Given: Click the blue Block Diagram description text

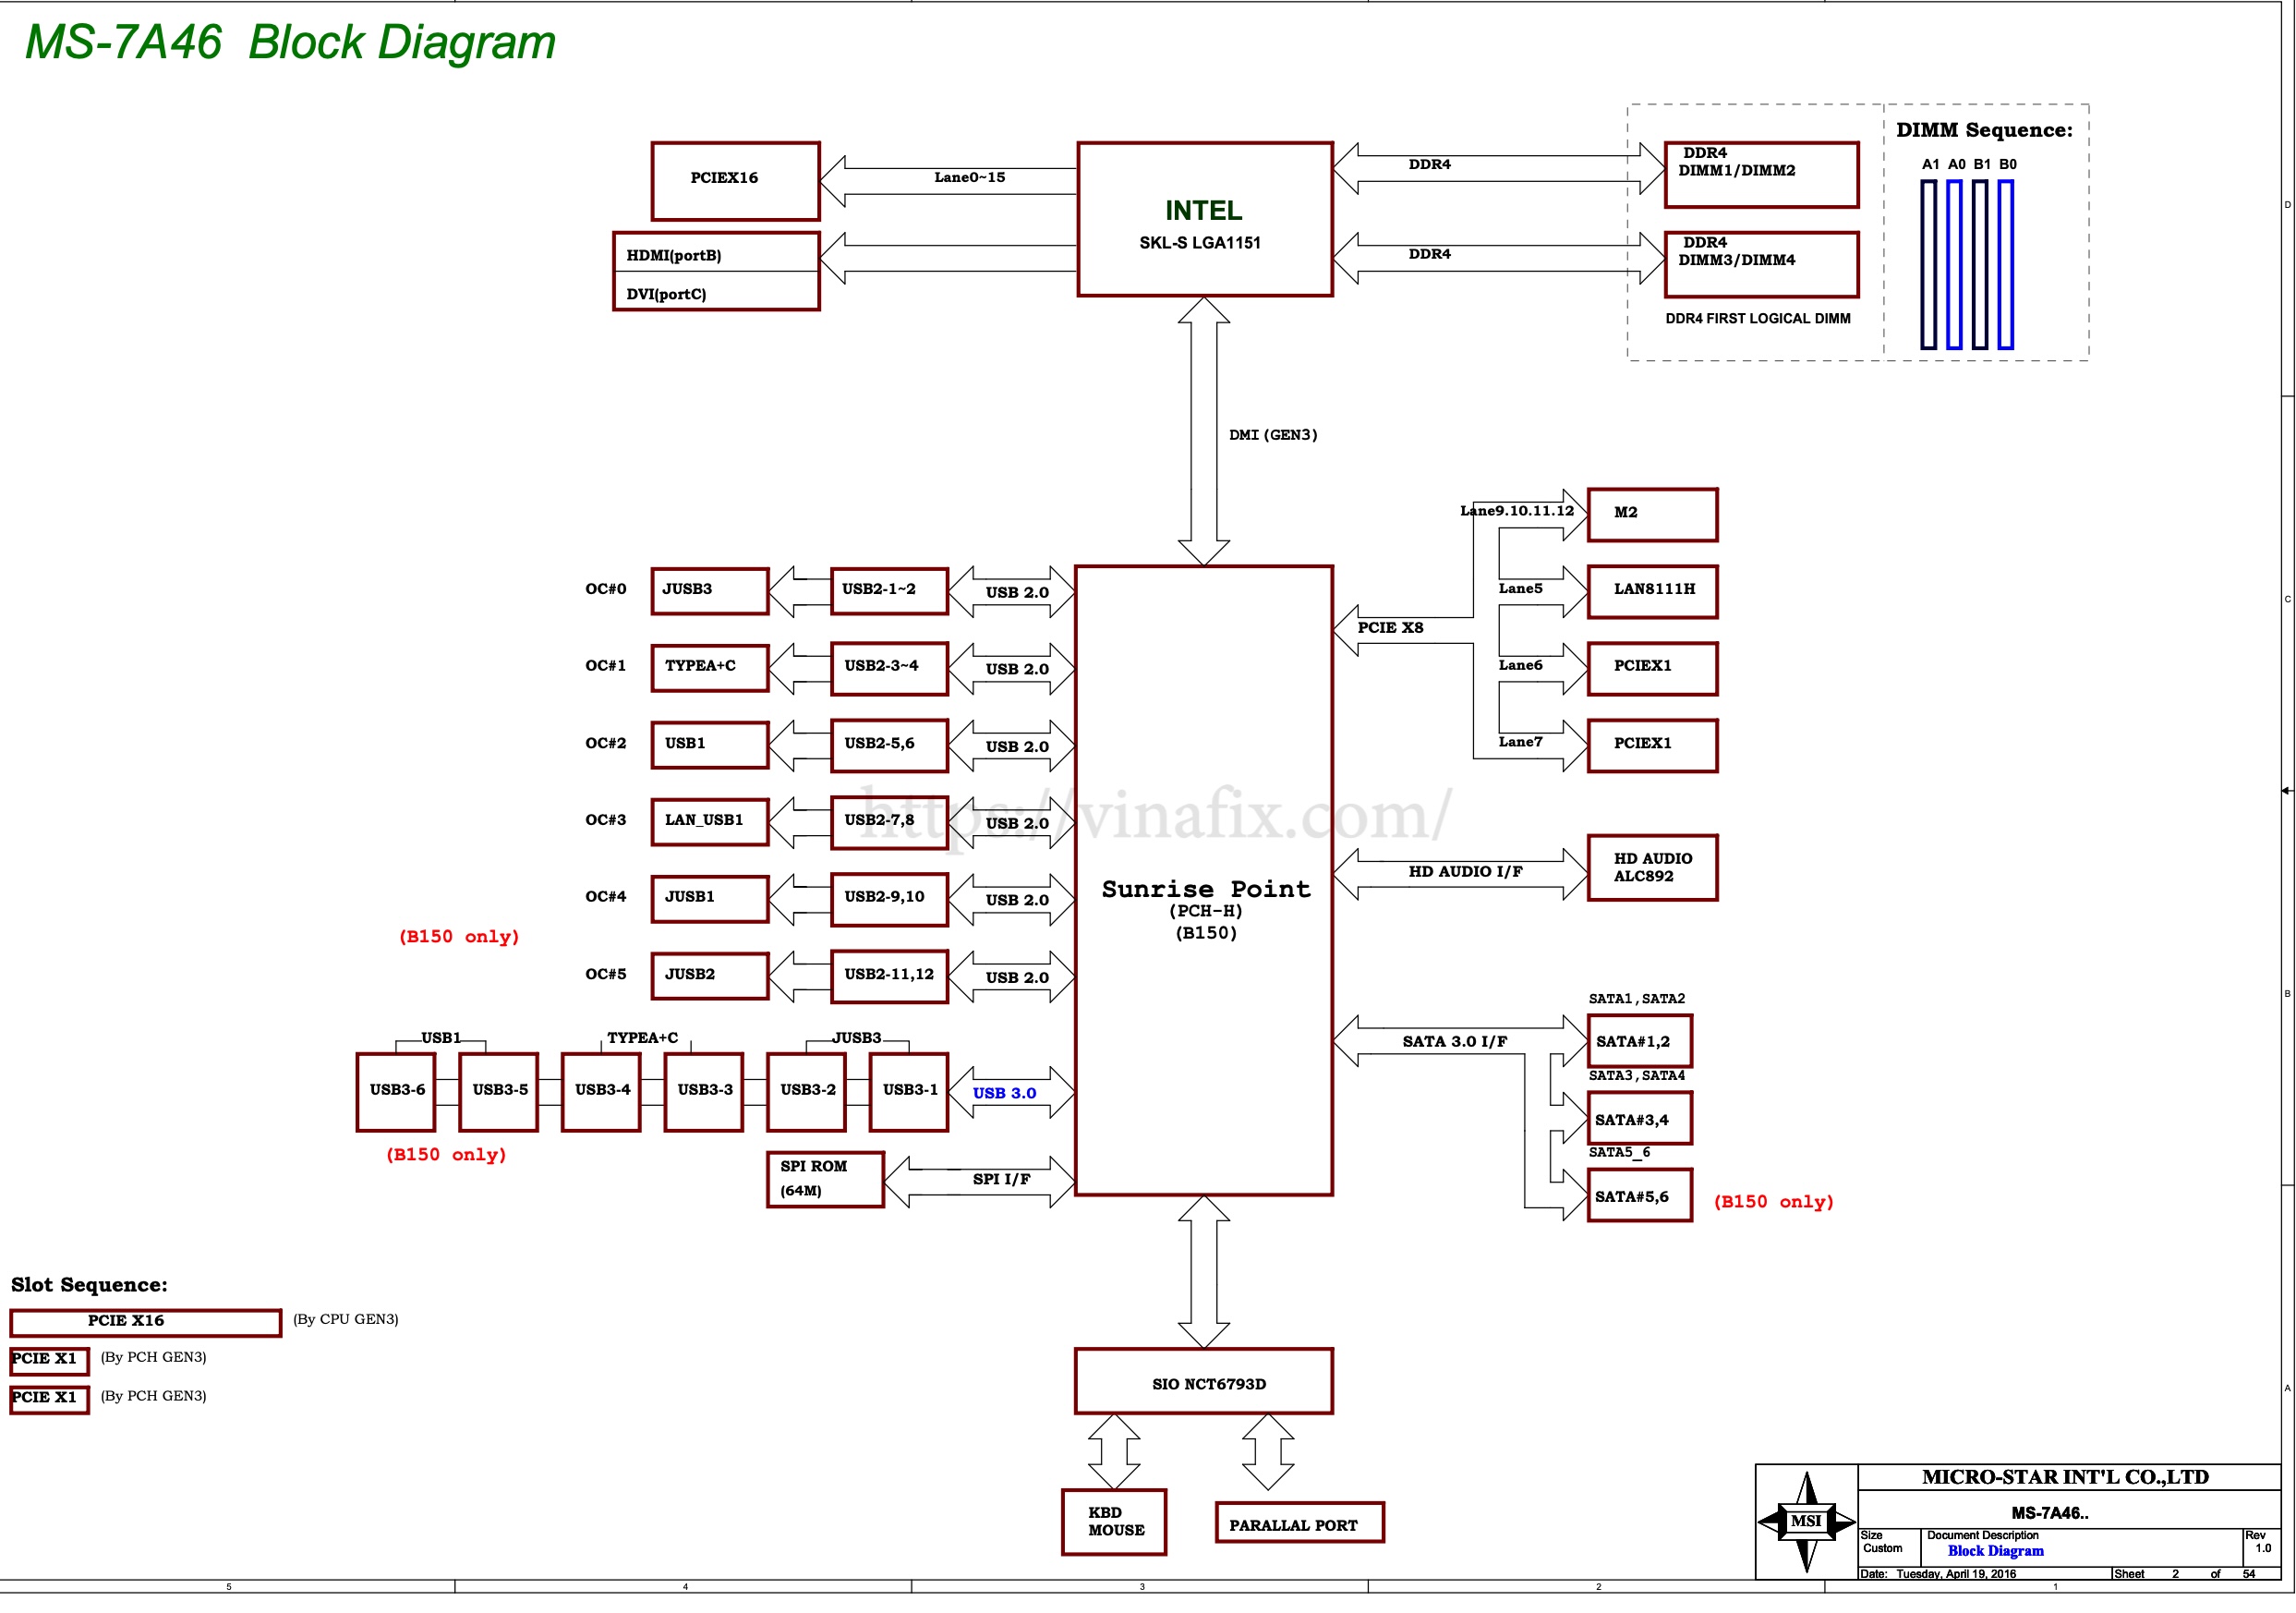Looking at the screenshot, I should point(1995,1552).
